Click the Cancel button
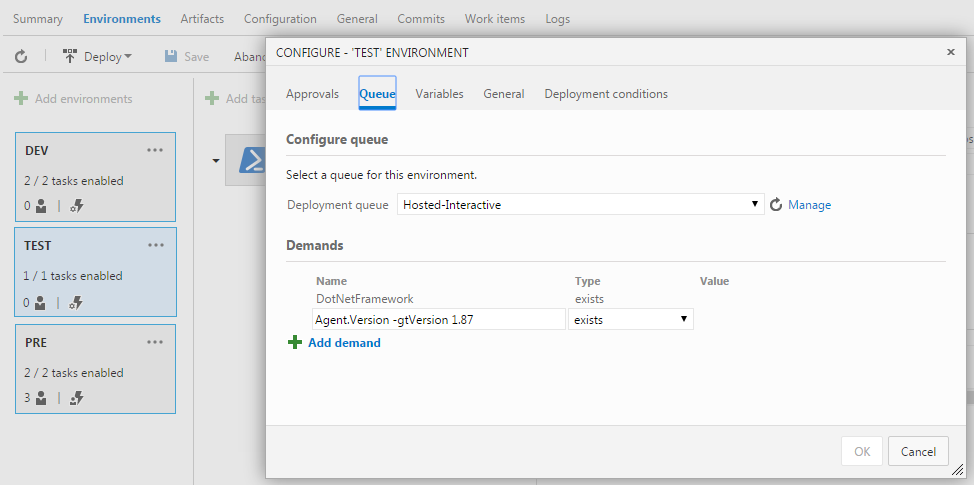974x485 pixels. point(918,451)
